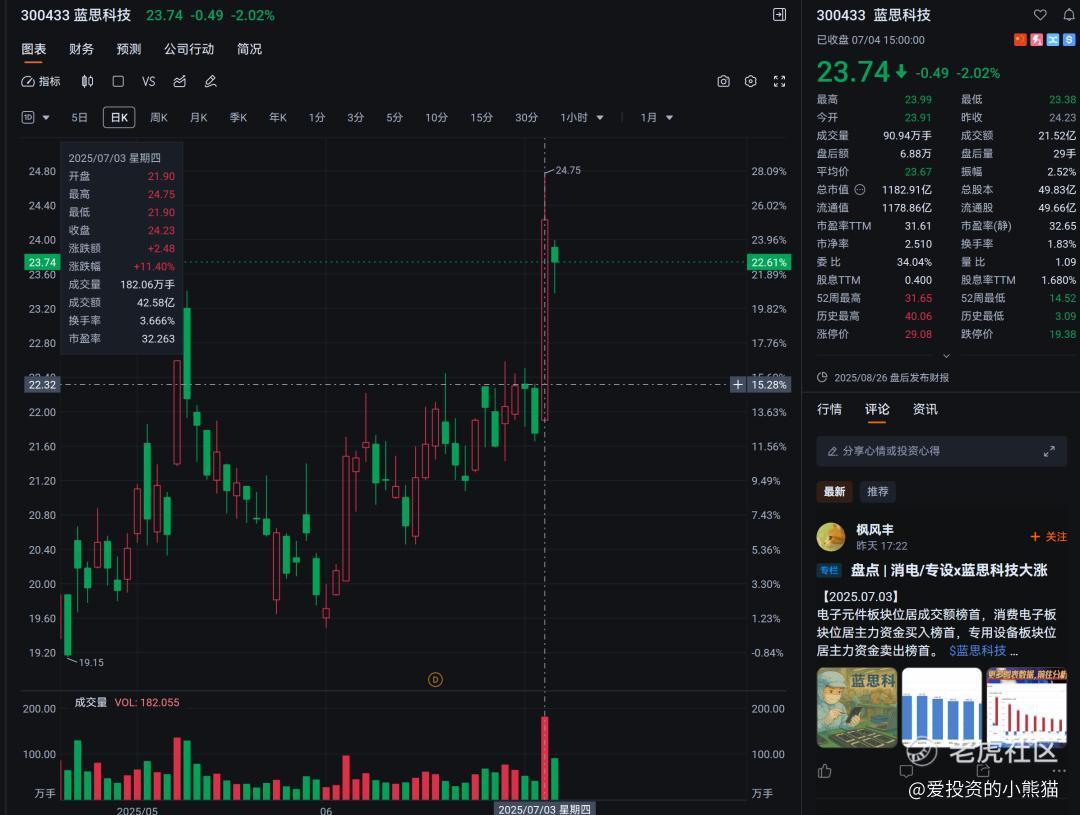Click the 总市值 info circle icon

[860, 189]
